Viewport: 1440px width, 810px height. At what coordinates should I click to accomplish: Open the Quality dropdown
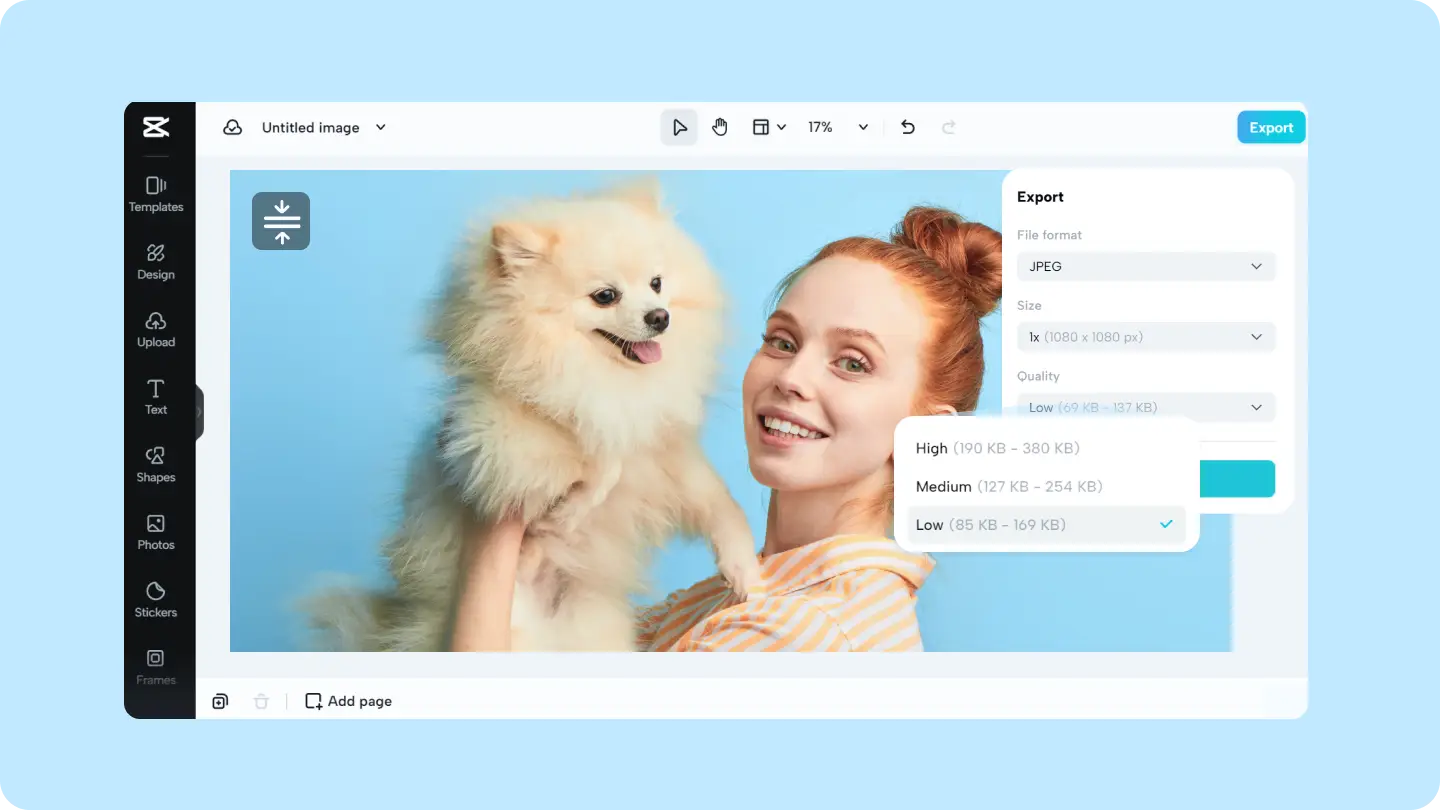(1146, 407)
